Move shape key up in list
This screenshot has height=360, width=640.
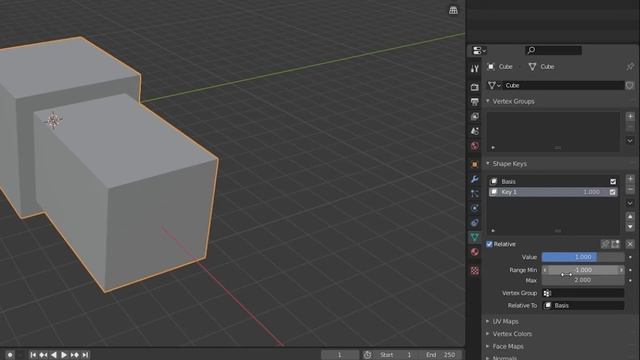(630, 216)
